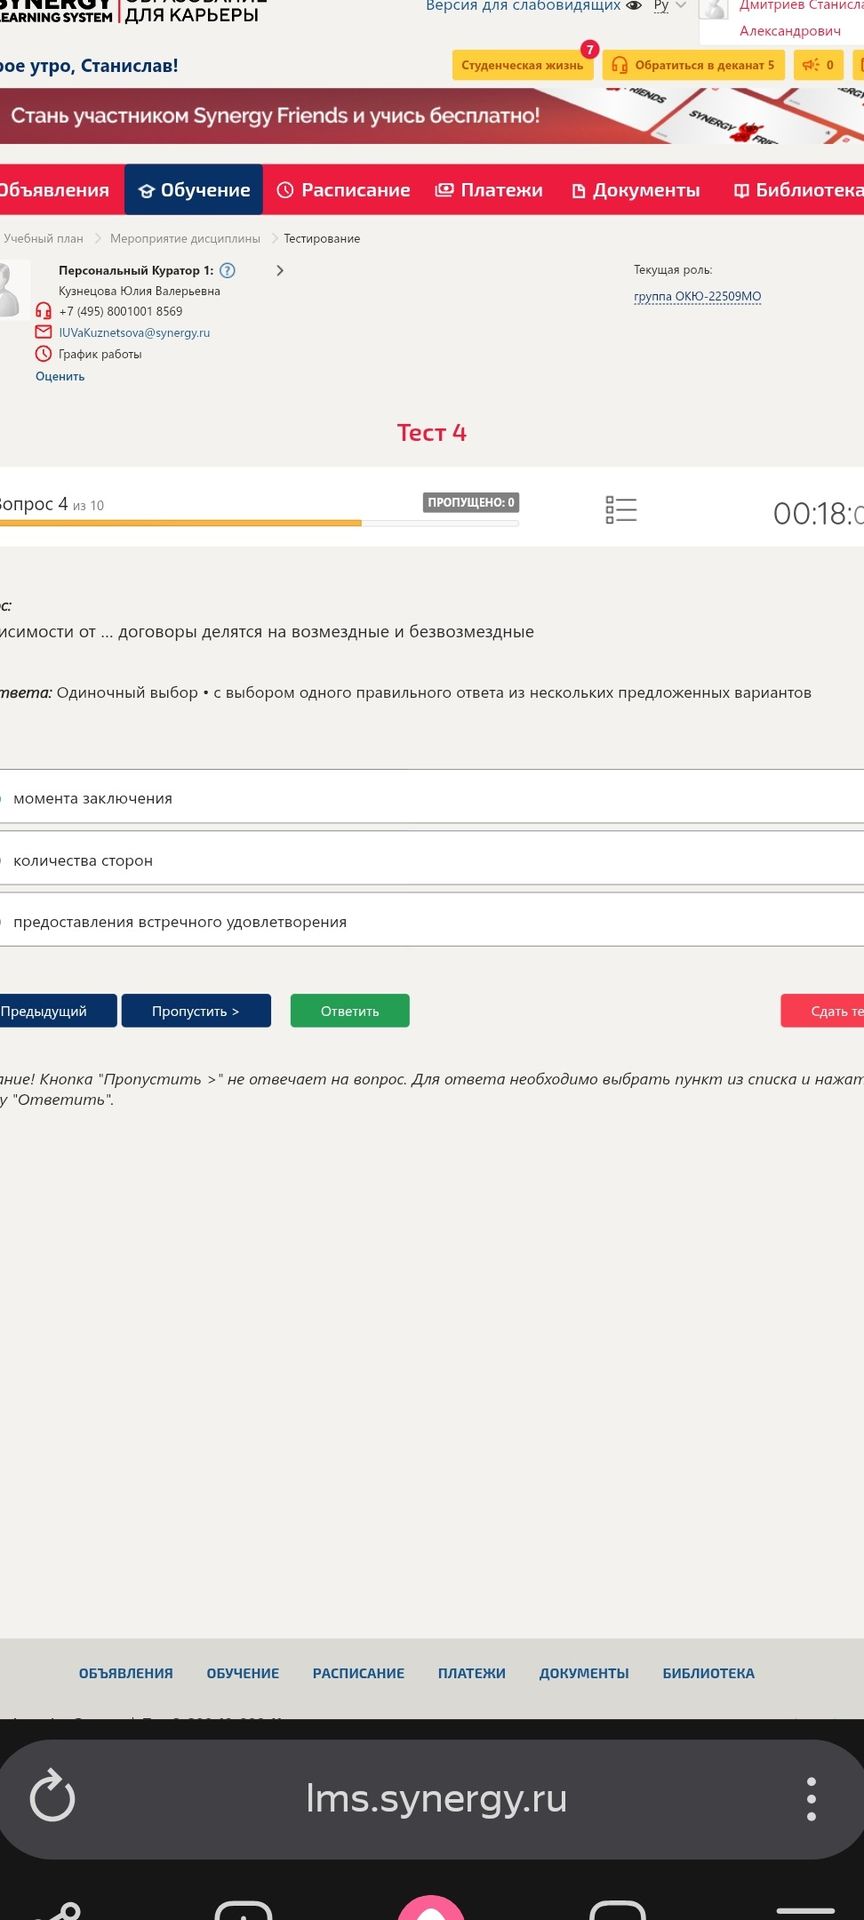Image resolution: width=864 pixels, height=1920 pixels.
Task: Click the График работы clock icon
Action: pyautogui.click(x=43, y=354)
